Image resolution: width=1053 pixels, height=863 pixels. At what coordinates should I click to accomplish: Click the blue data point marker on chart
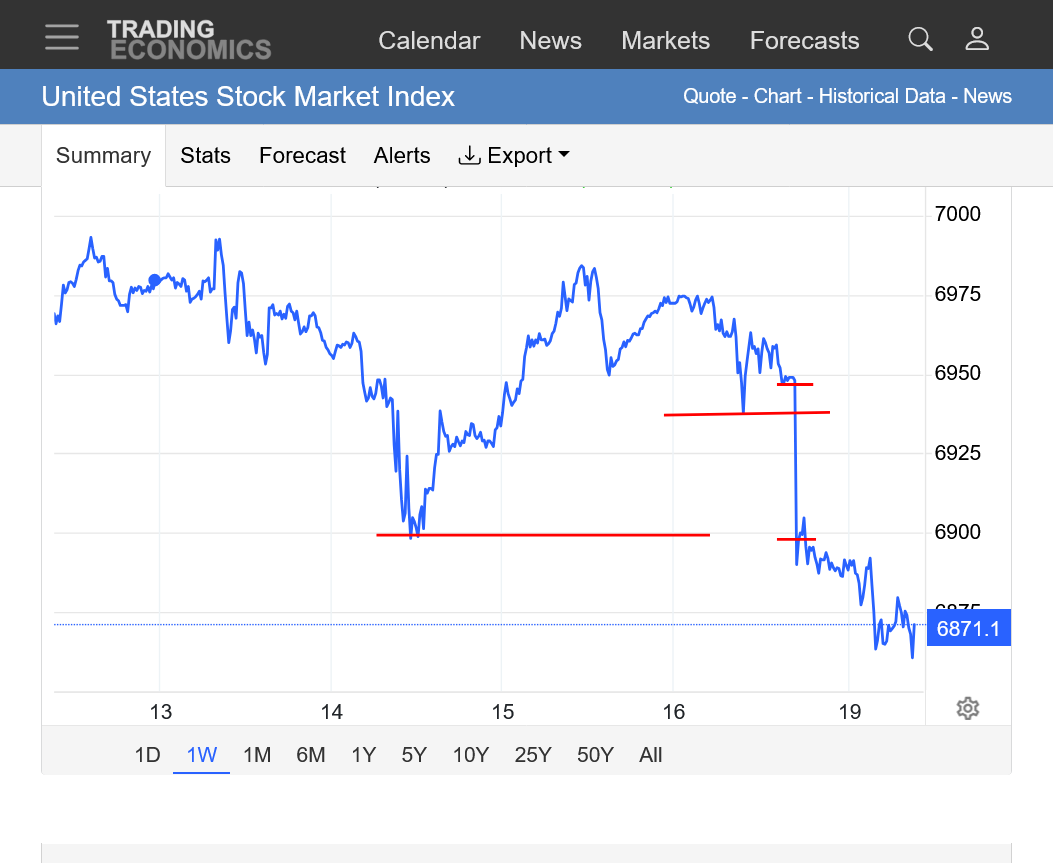(x=155, y=281)
